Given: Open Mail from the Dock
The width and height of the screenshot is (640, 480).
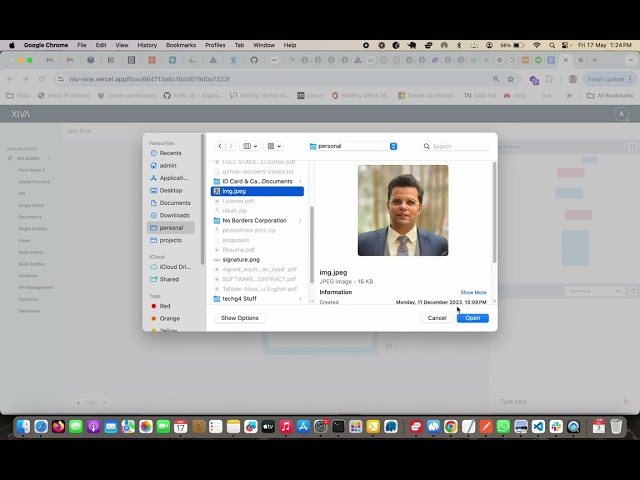Looking at the screenshot, I should pos(111,427).
